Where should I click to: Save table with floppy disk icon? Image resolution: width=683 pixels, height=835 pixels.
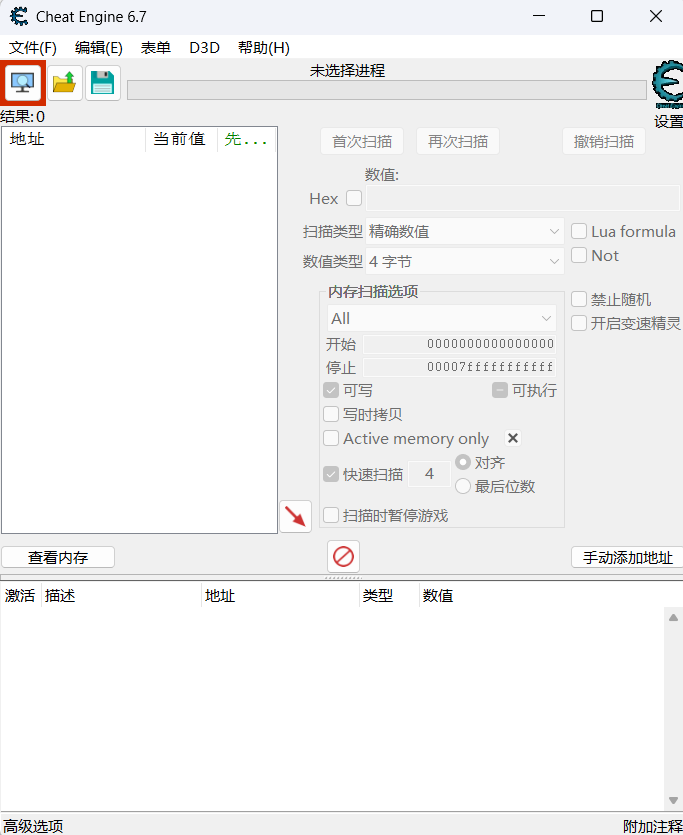point(103,83)
